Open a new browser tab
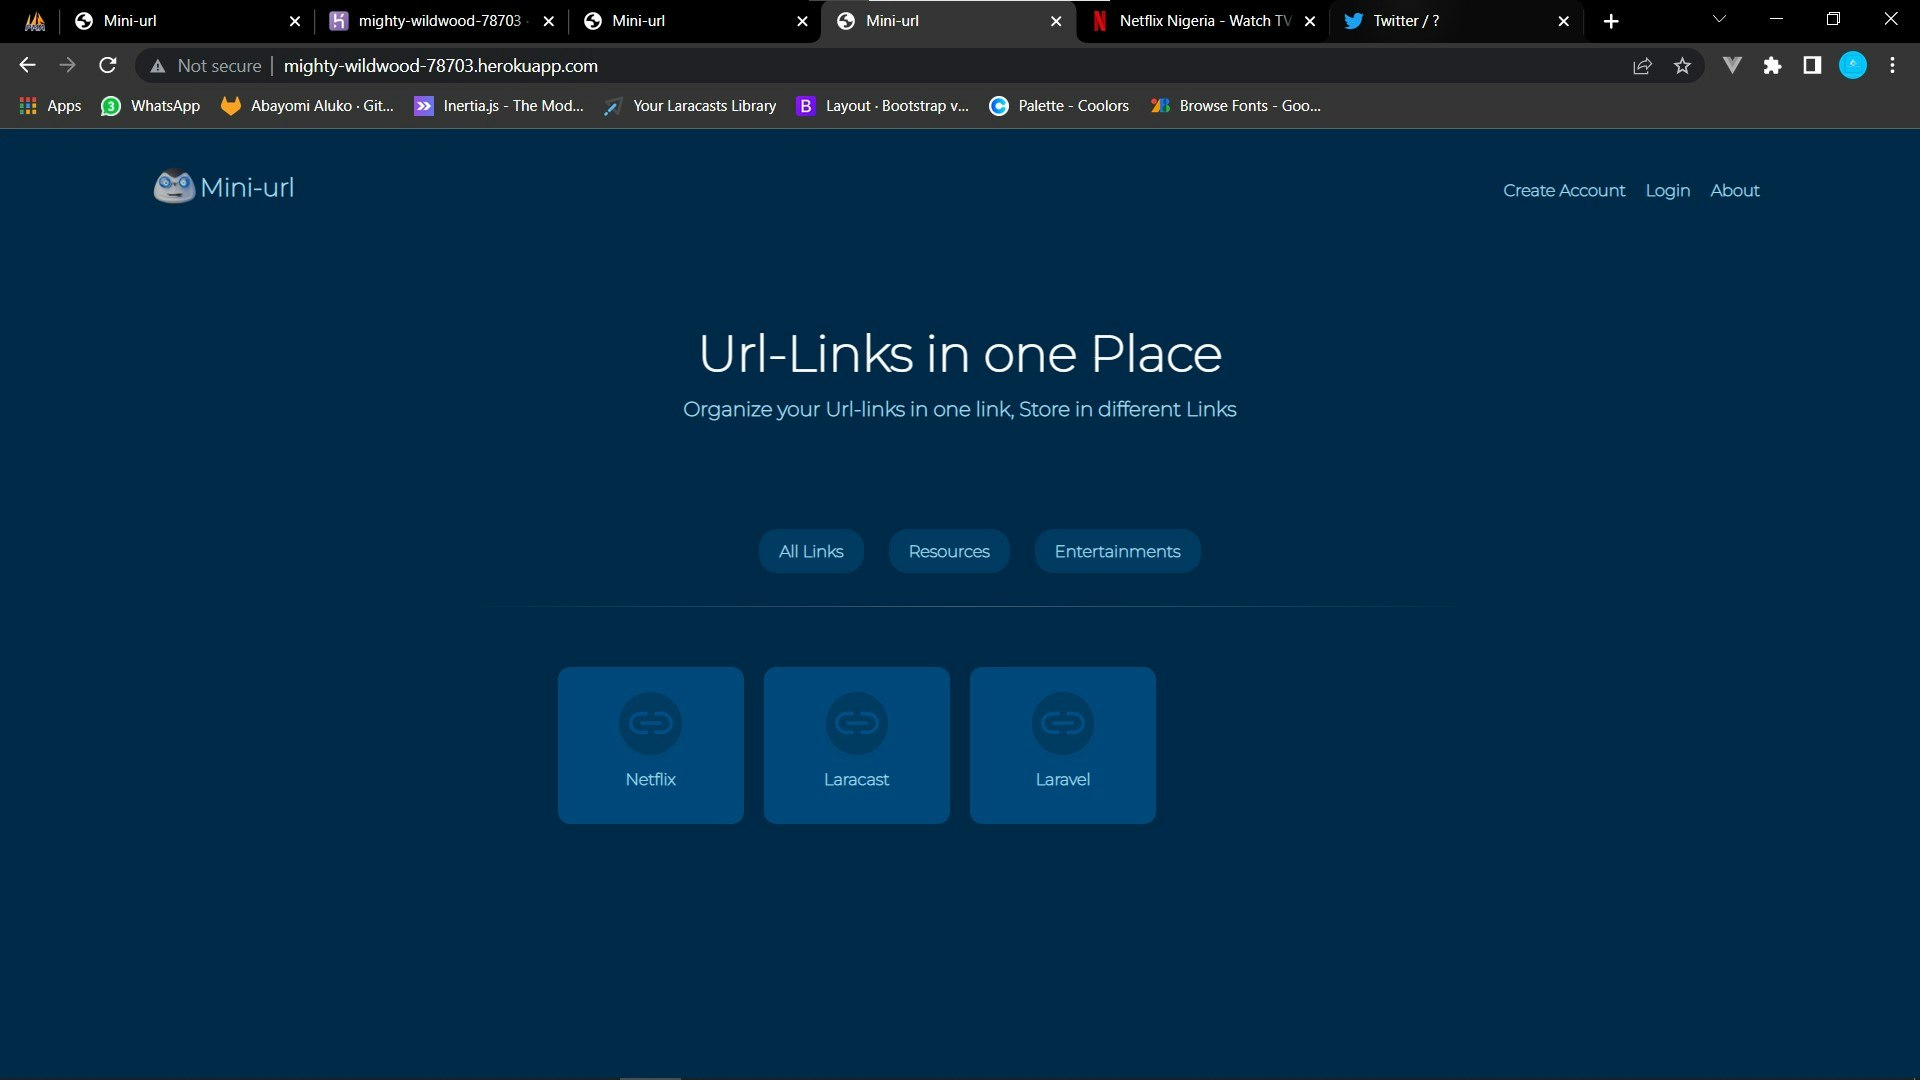 click(x=1610, y=21)
